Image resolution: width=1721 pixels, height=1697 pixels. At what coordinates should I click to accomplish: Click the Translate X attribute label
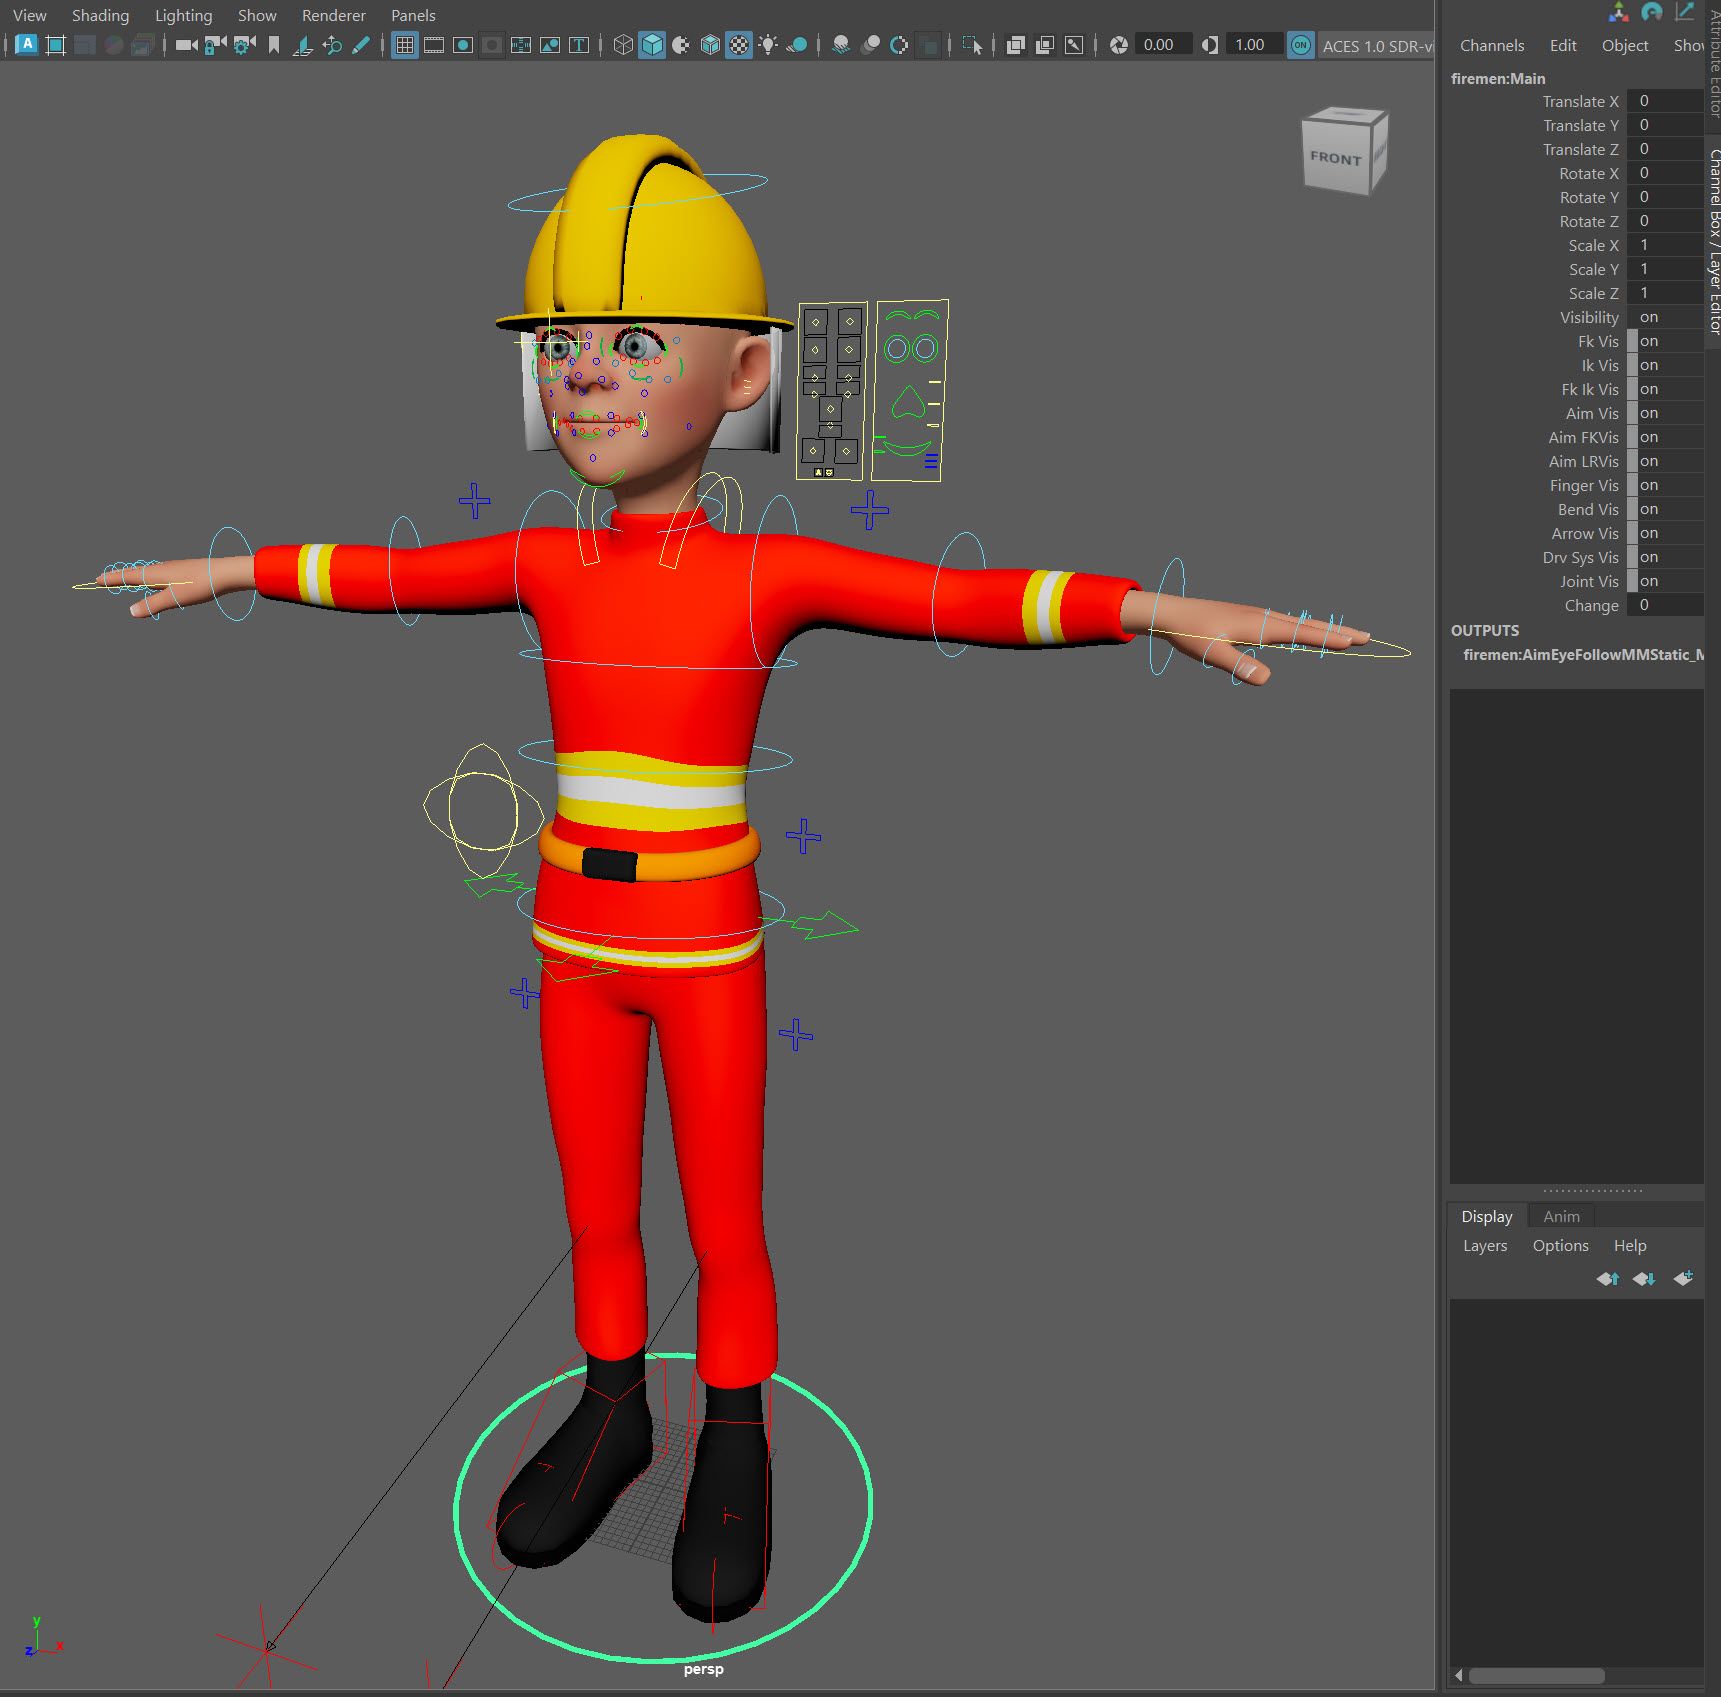click(1579, 101)
